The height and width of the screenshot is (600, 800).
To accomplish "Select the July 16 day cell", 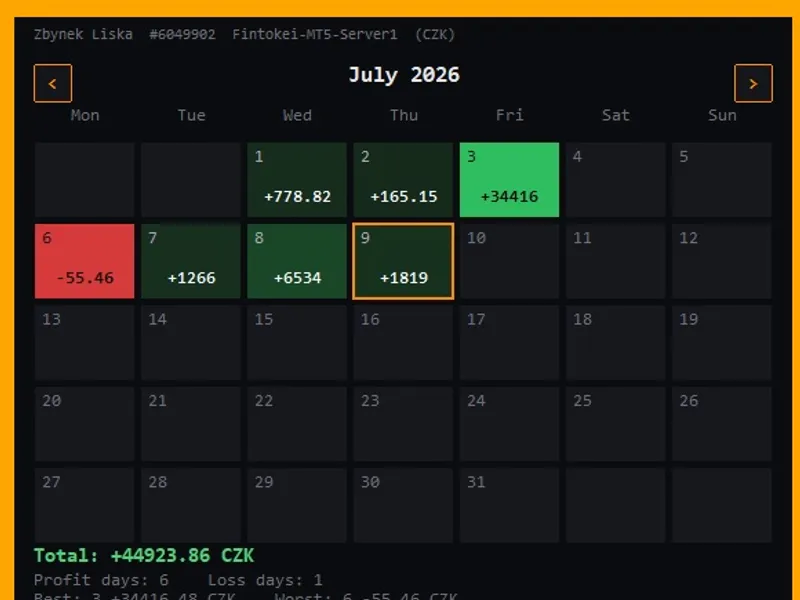I will (x=403, y=343).
